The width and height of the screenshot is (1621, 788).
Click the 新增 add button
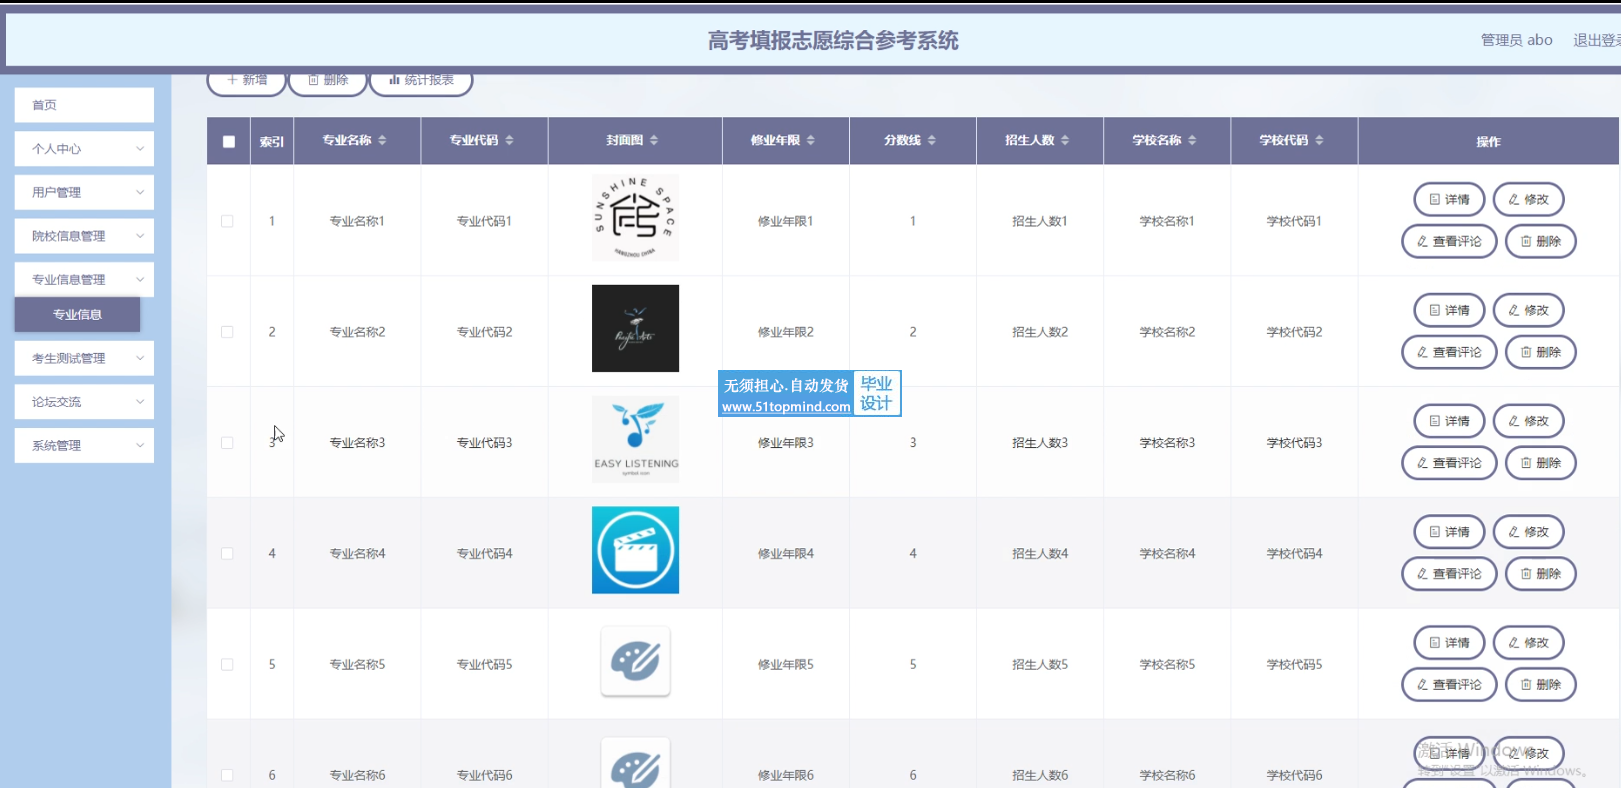tap(246, 80)
